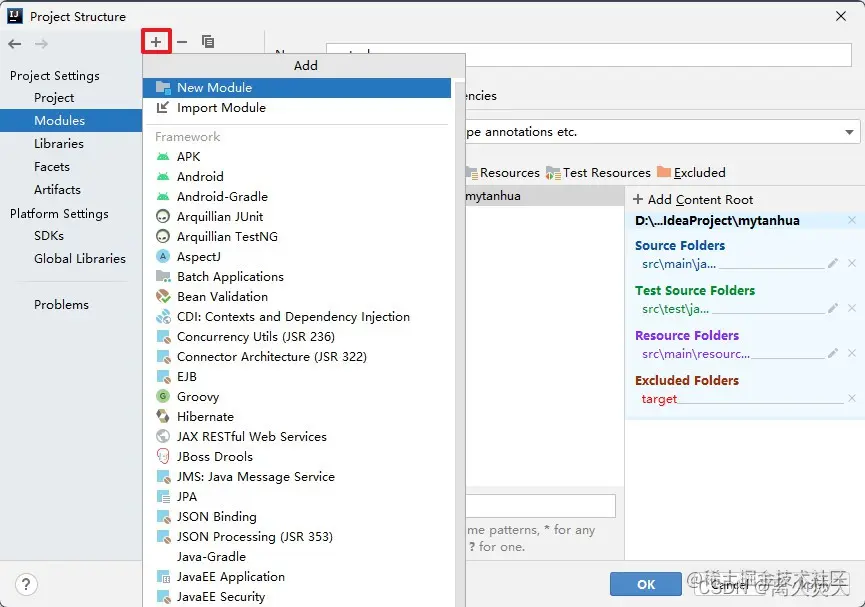Open Global Libraries settings

(80, 259)
